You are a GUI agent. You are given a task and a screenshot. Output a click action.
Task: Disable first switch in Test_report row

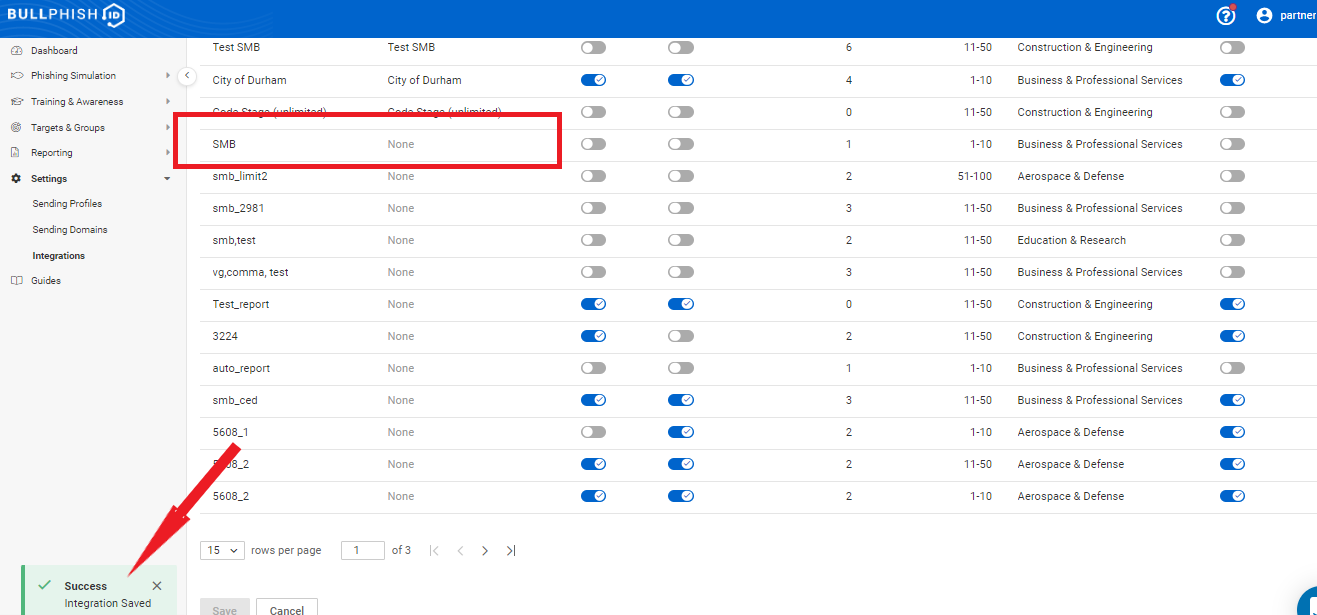click(593, 304)
